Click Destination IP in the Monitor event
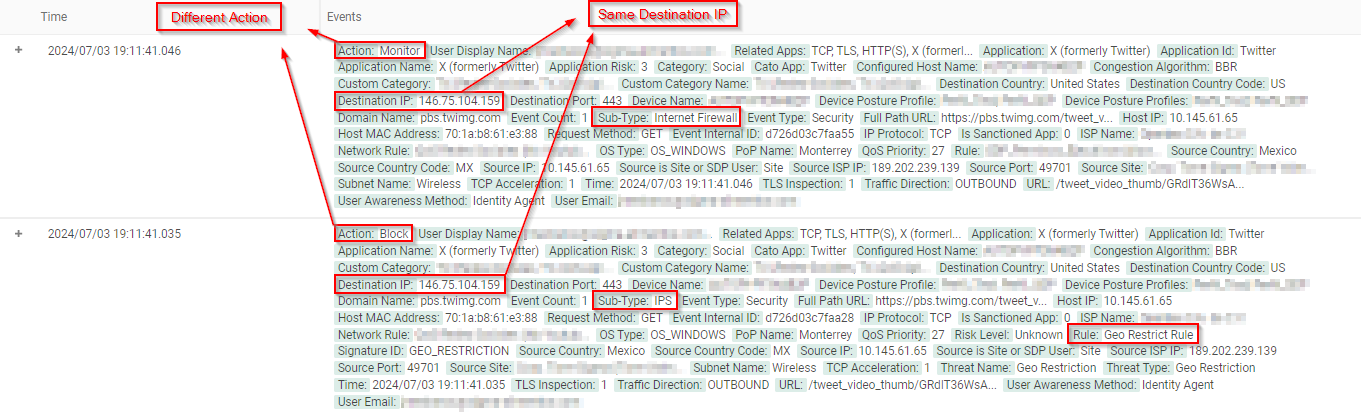Image resolution: width=1361 pixels, height=415 pixels. point(418,101)
